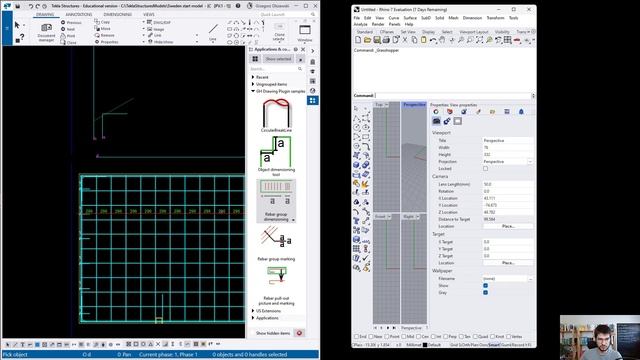Select the Rebar group marking thumbnail
The height and width of the screenshot is (360, 640).
(x=276, y=244)
